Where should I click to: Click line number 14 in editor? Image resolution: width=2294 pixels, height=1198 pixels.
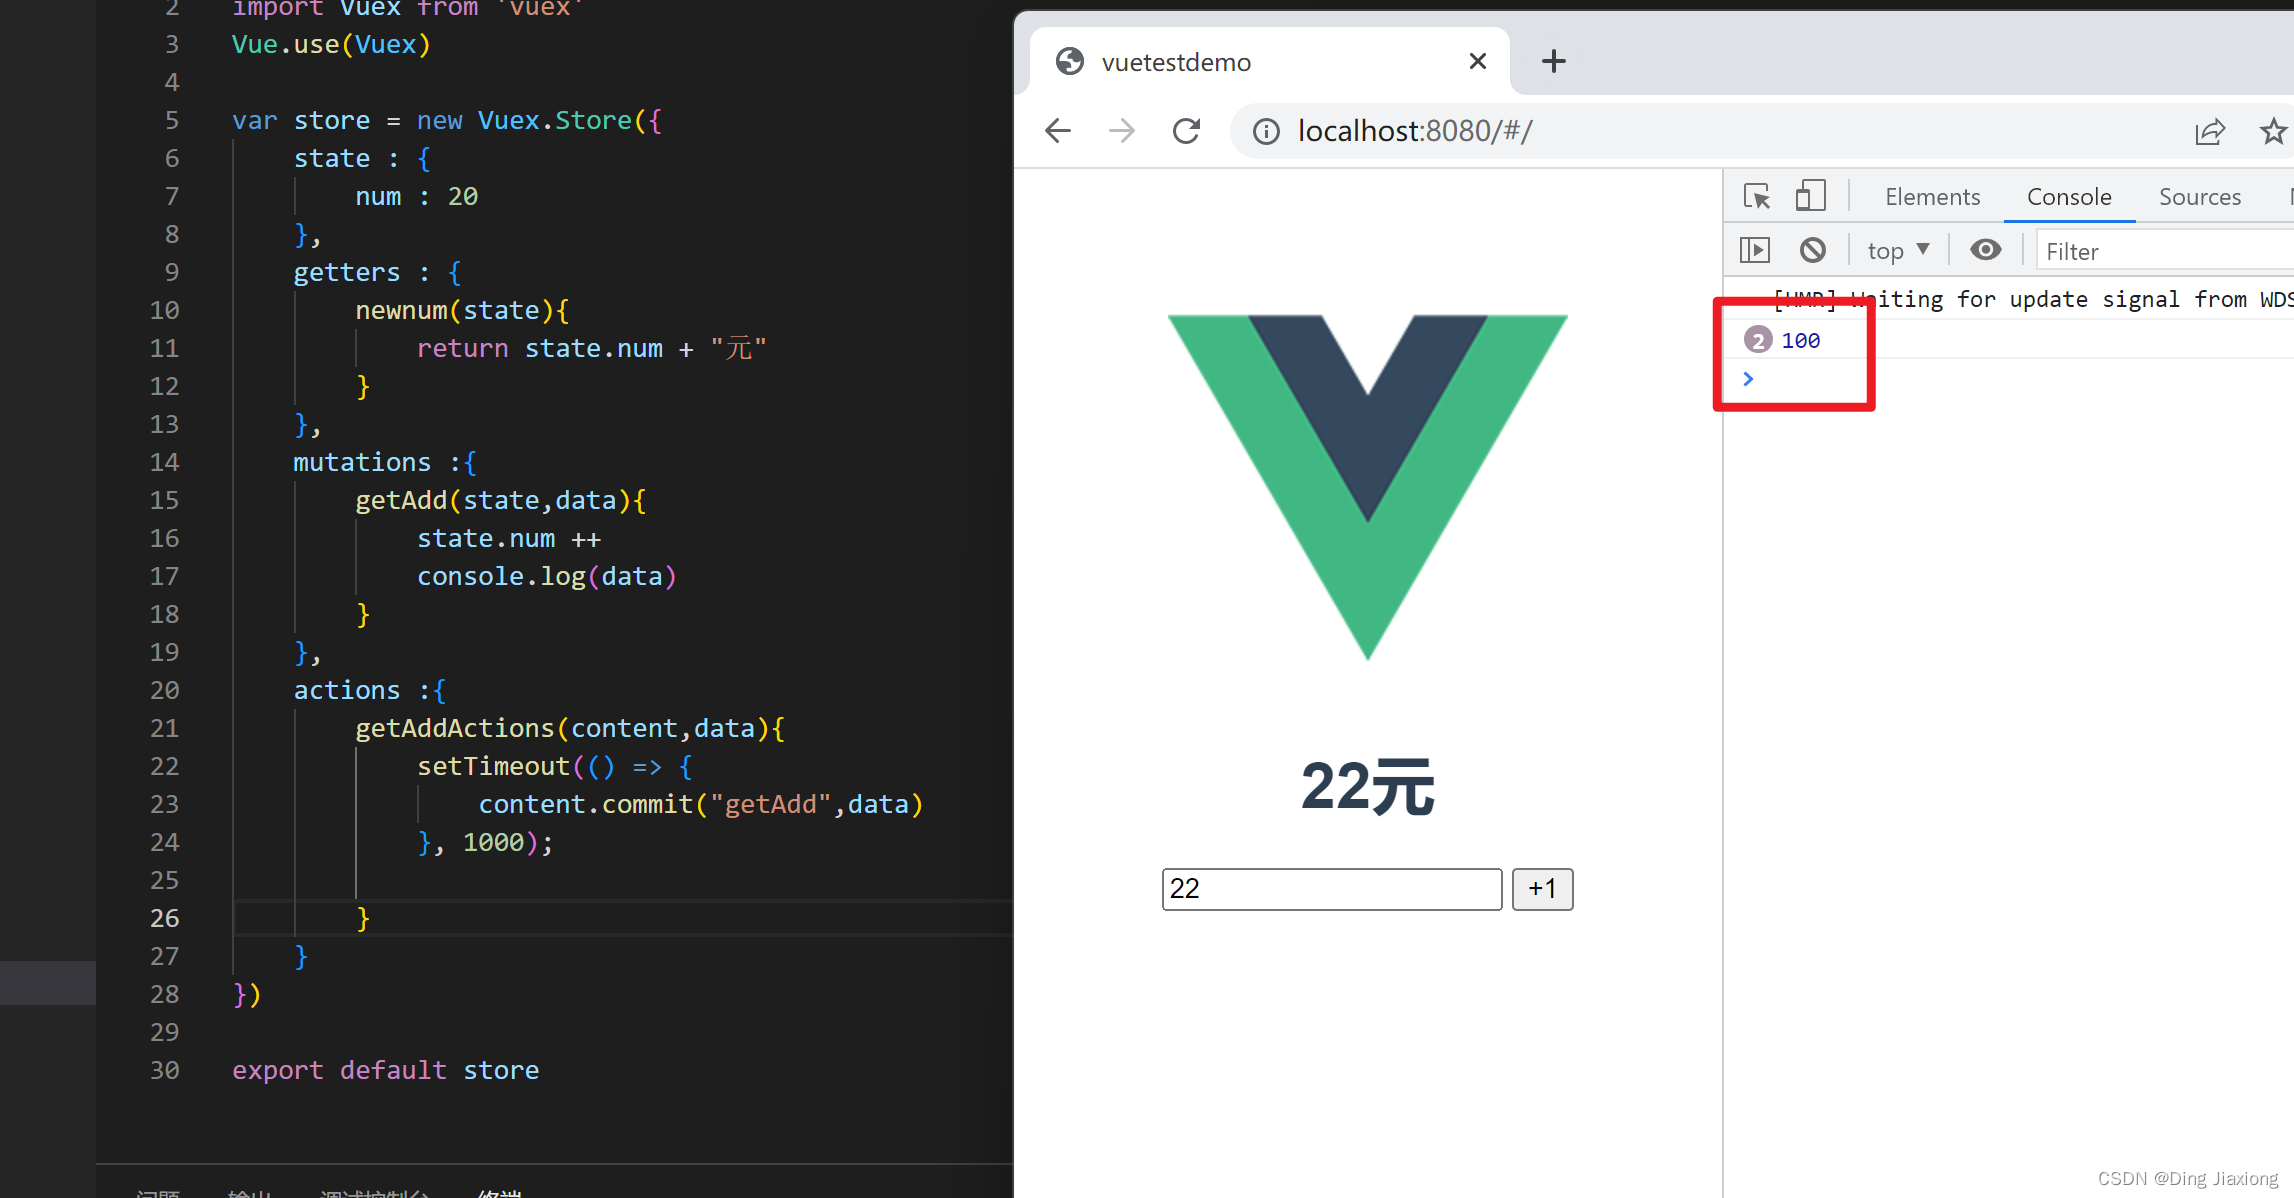click(x=165, y=462)
